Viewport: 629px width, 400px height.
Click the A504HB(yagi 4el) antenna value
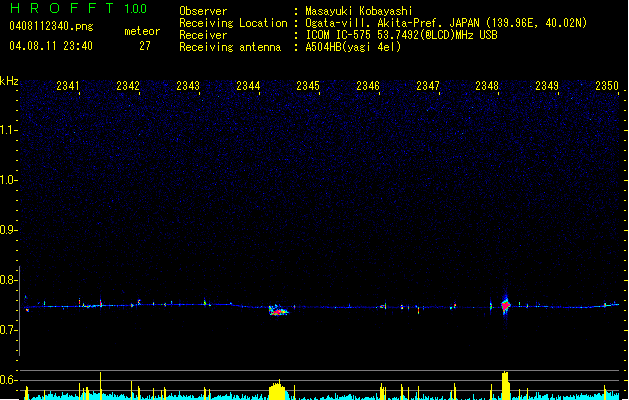point(353,47)
